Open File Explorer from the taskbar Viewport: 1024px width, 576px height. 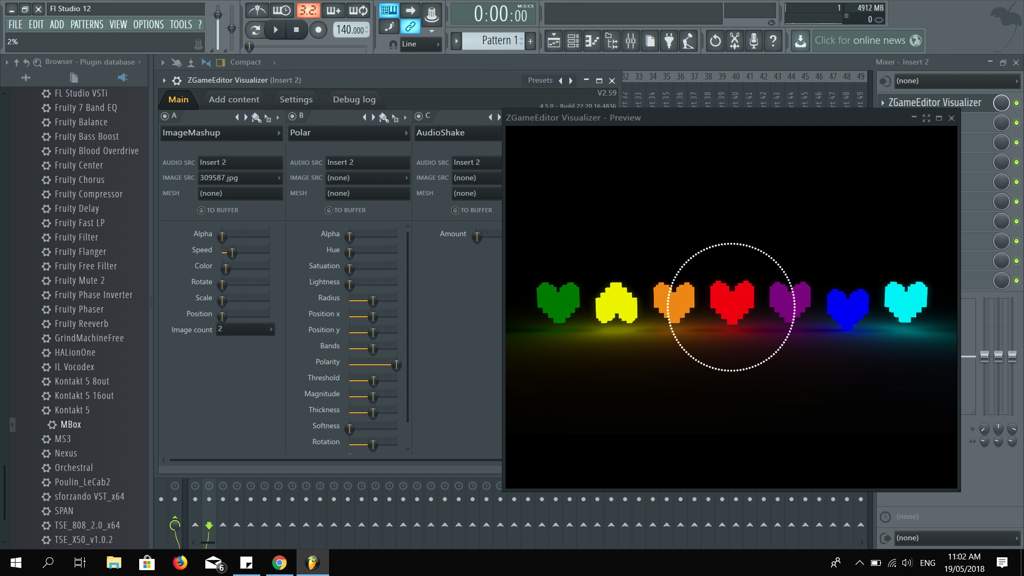(x=114, y=562)
